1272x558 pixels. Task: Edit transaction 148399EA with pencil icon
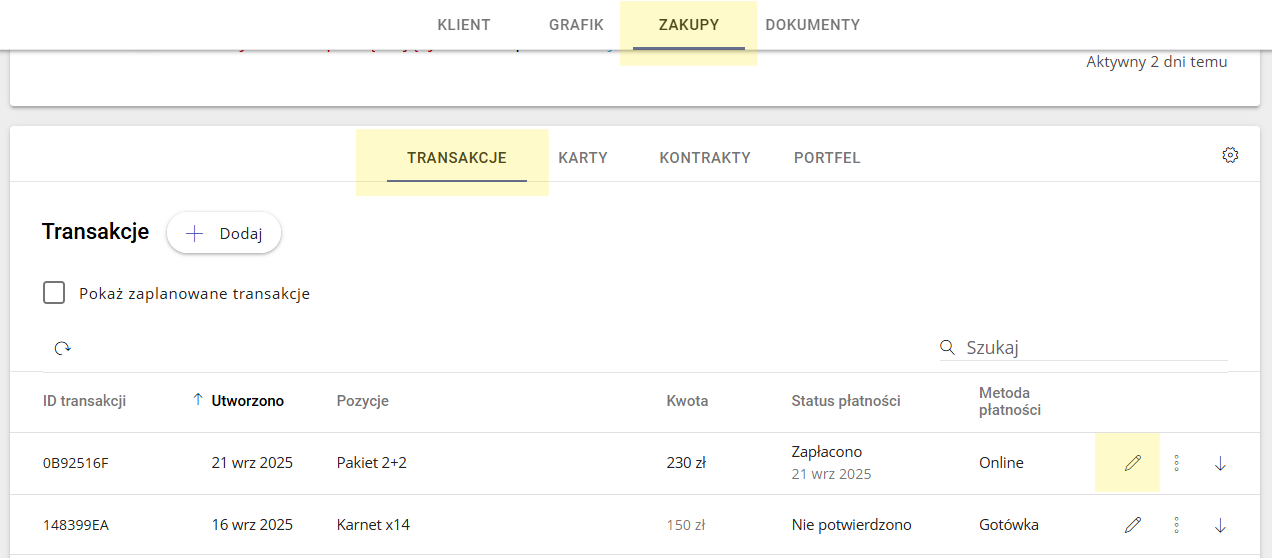pyautogui.click(x=1132, y=525)
